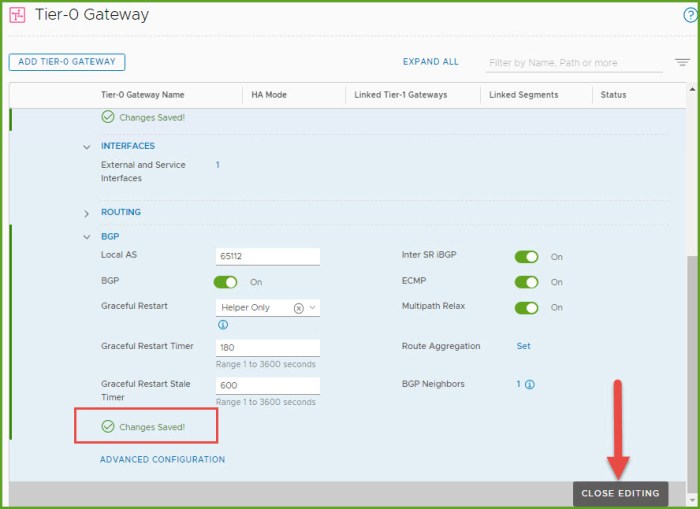Expand the ROUTING section
Screen dimensions: 700x509
click(87, 213)
